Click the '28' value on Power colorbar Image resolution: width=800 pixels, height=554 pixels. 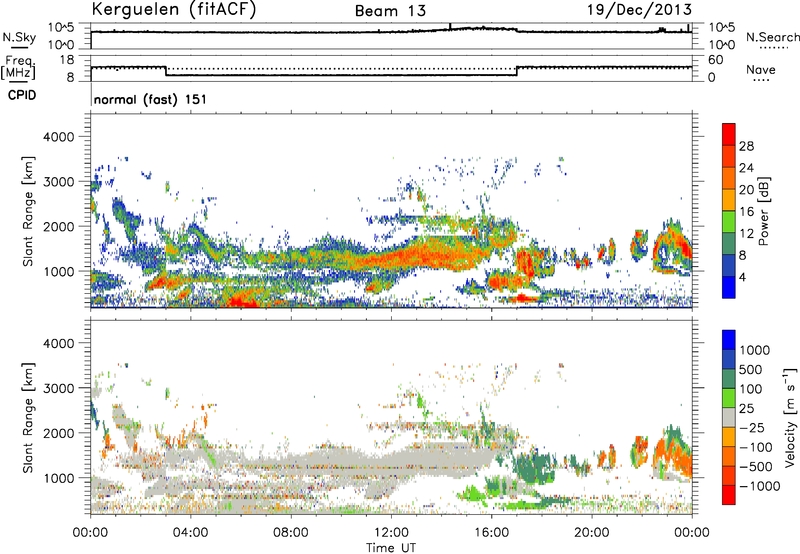click(746, 146)
